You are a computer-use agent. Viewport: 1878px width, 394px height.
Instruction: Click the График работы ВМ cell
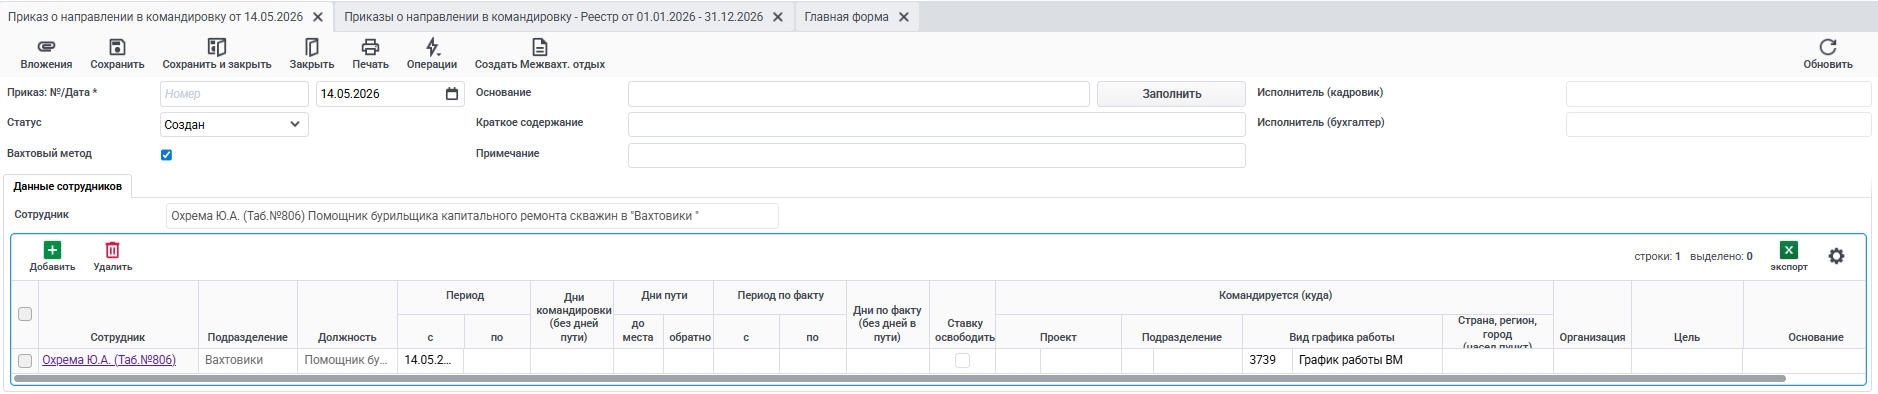[x=1367, y=360]
